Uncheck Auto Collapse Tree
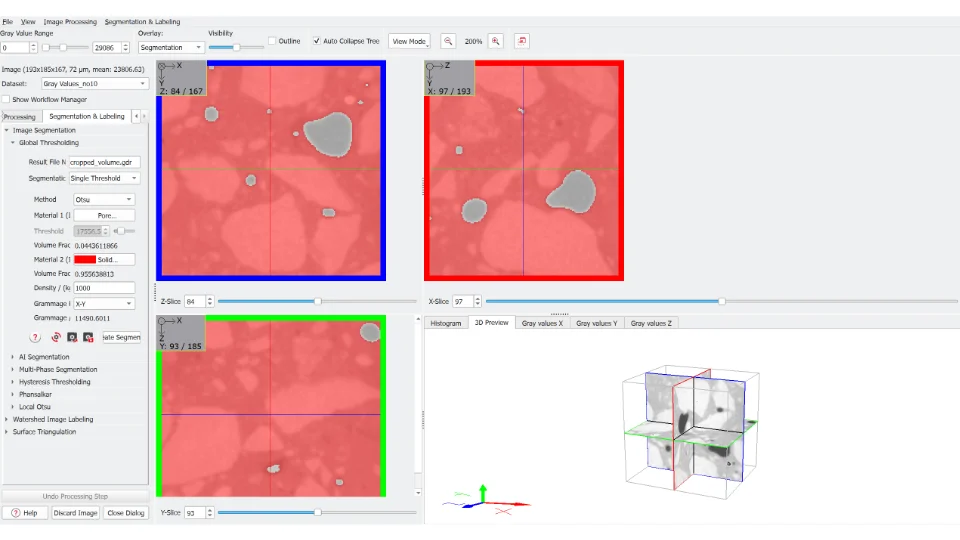The width and height of the screenshot is (960, 540). tap(317, 41)
